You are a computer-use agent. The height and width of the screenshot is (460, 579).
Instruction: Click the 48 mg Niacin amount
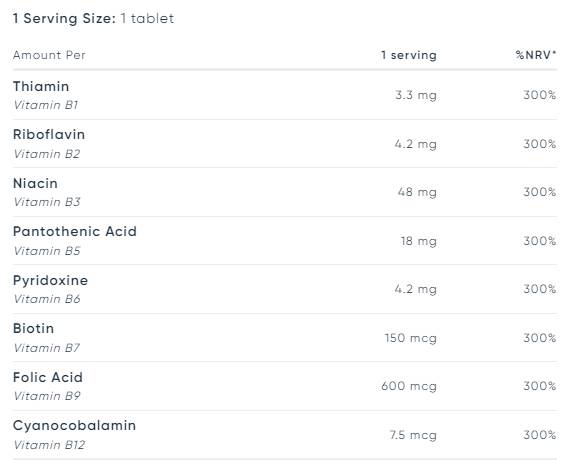click(x=417, y=192)
